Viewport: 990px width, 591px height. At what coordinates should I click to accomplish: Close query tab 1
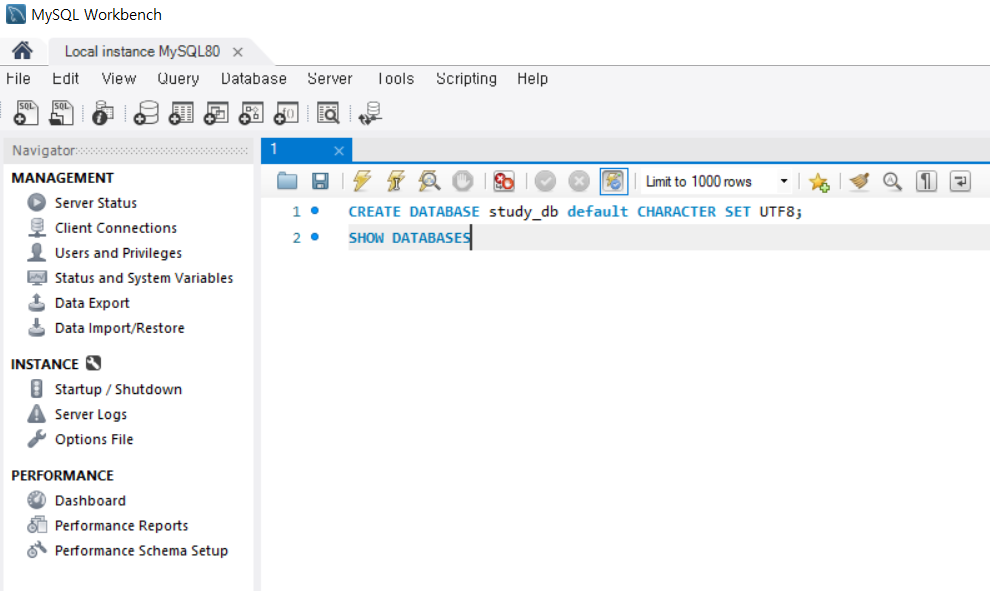point(339,150)
